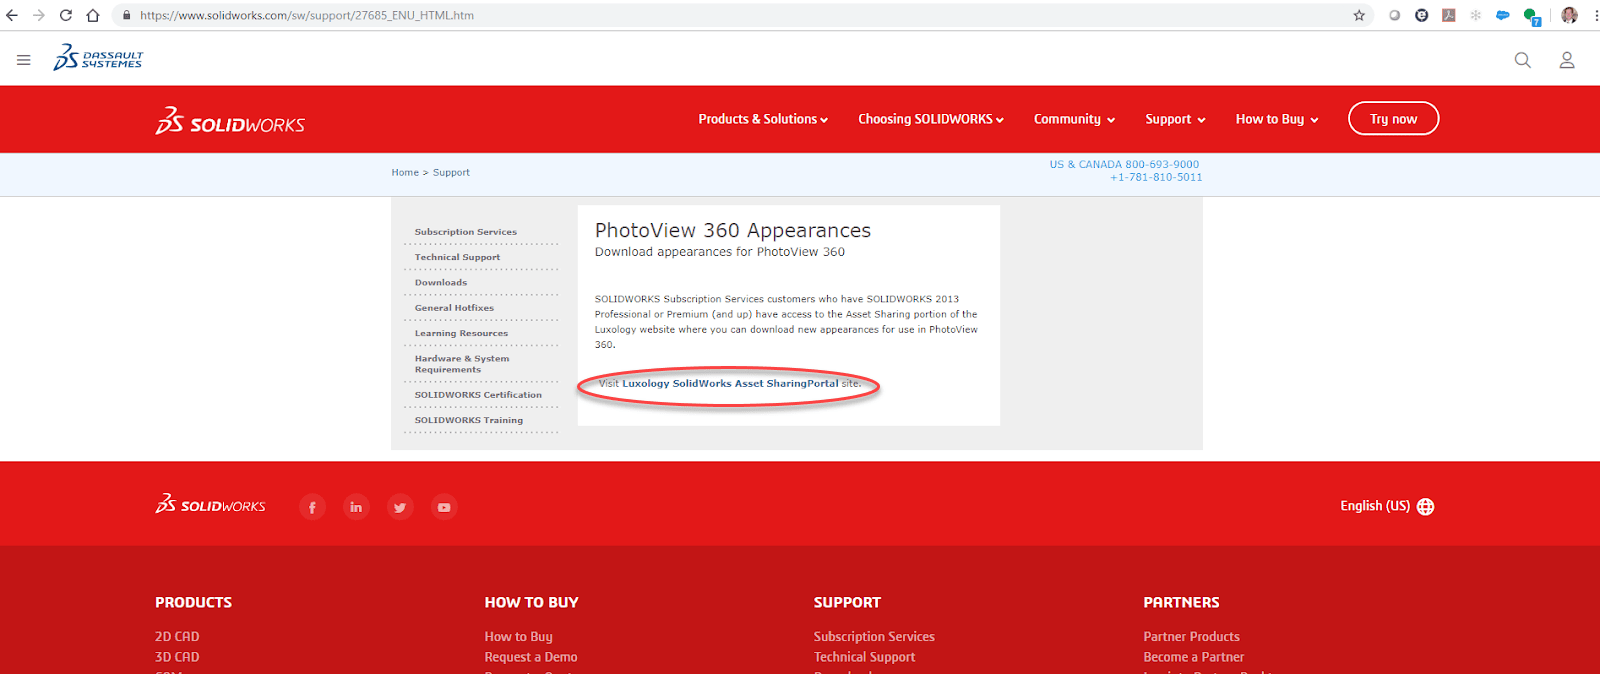
Task: Click the globe icon beside English (US)
Action: (x=1426, y=507)
